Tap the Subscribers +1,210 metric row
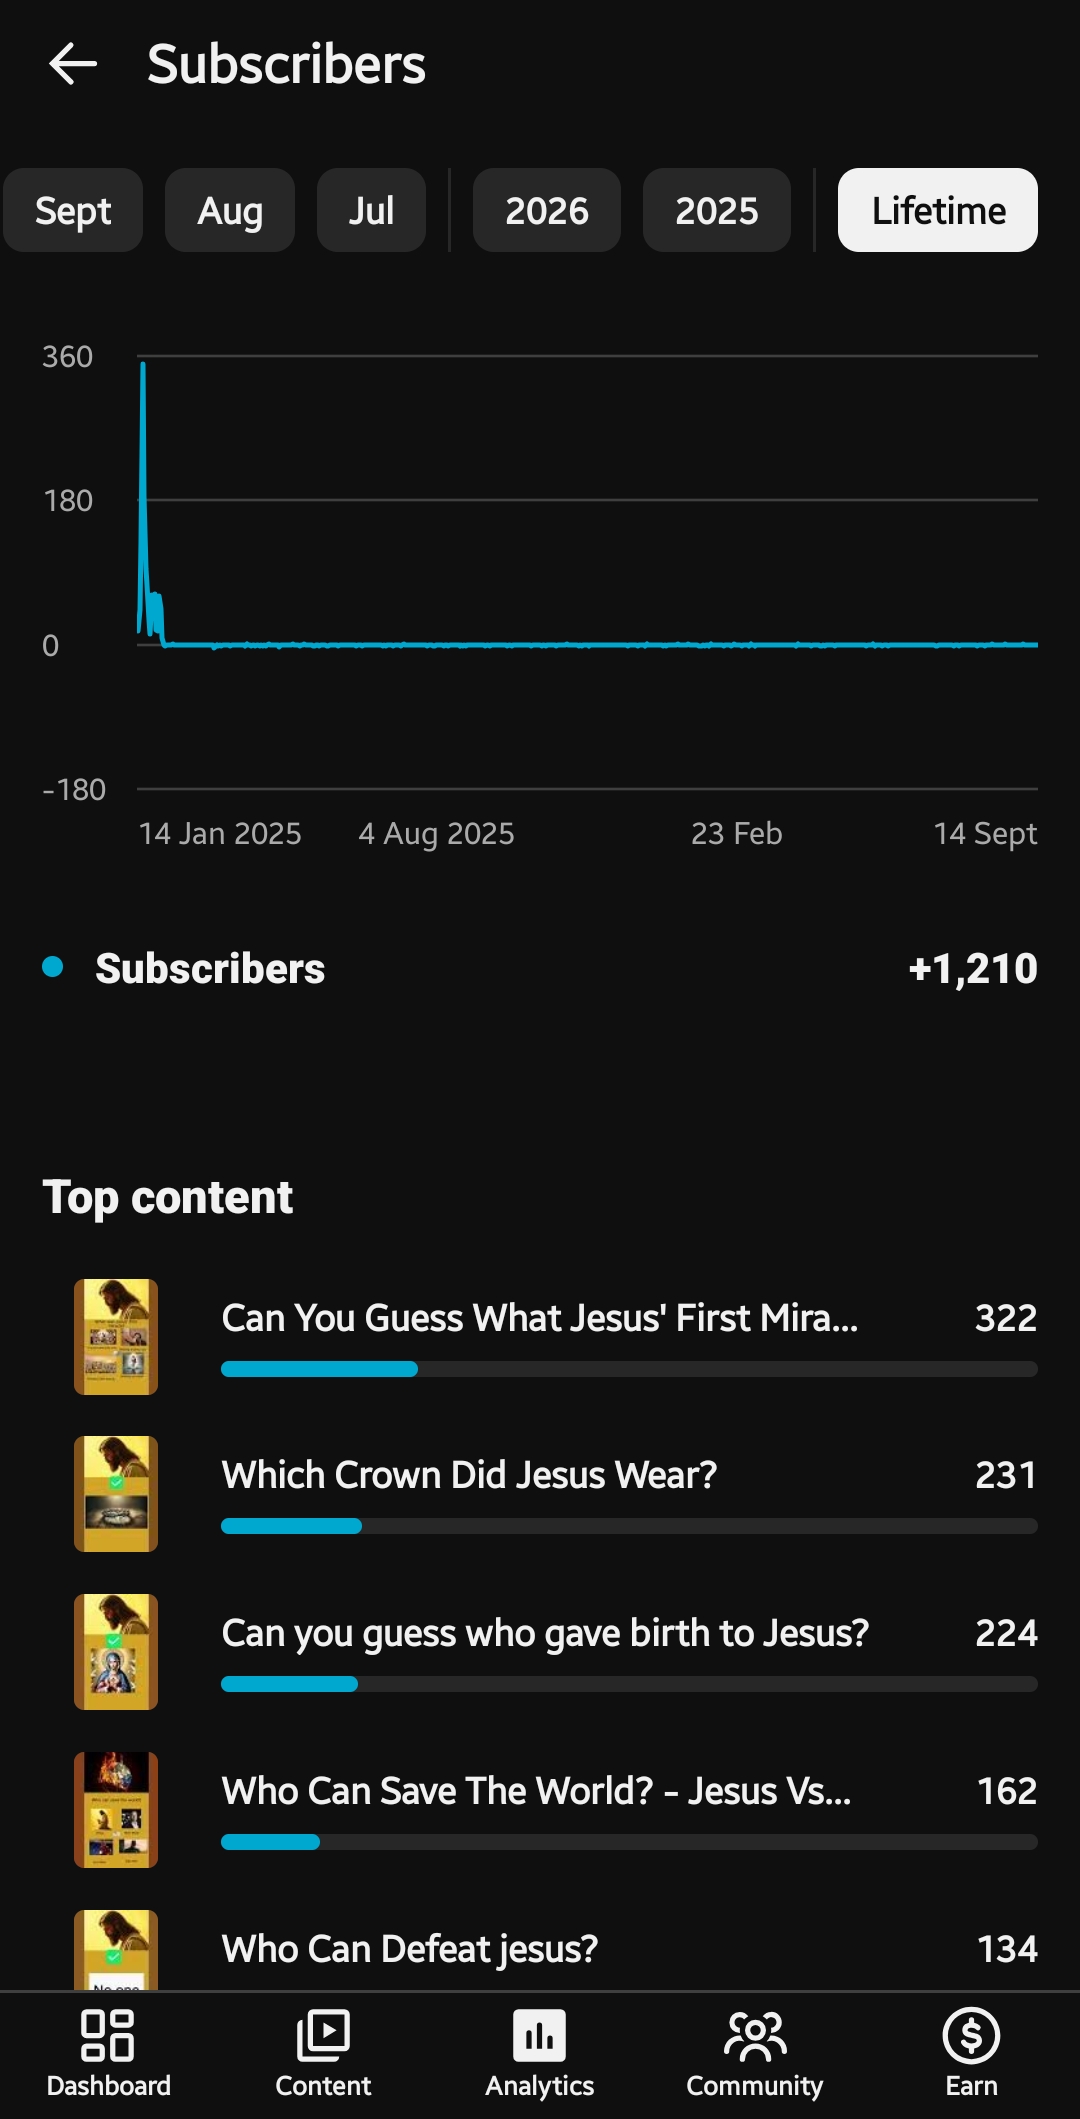 pos(540,968)
